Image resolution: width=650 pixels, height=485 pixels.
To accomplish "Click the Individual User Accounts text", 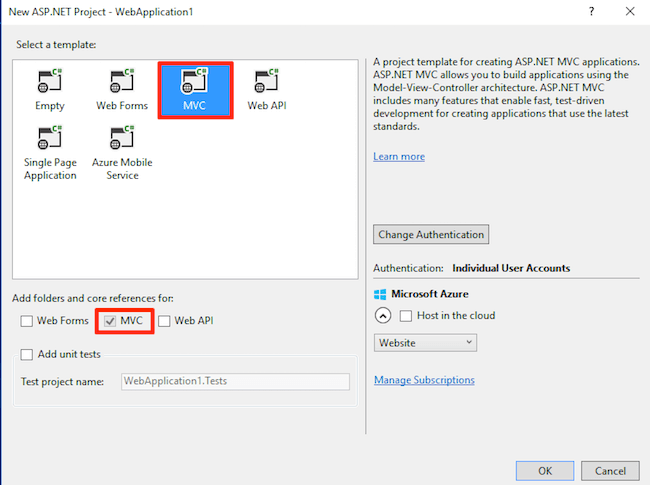I will point(511,268).
